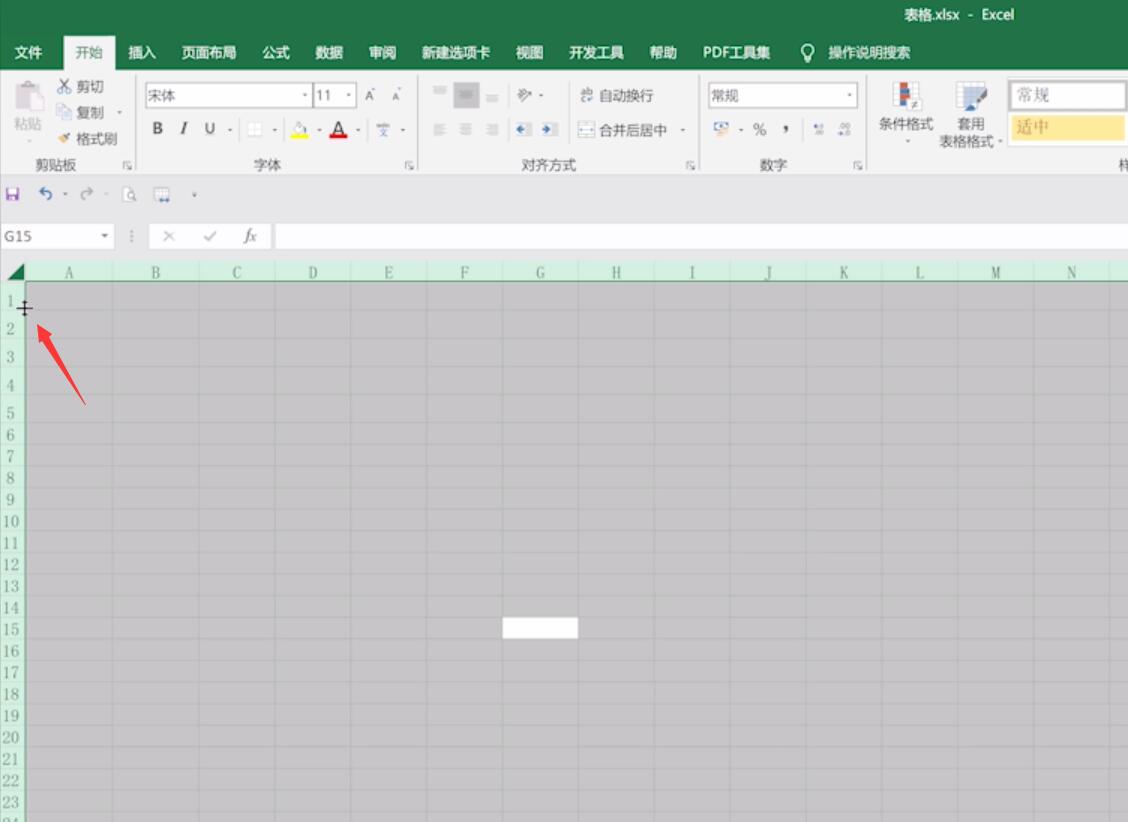
Task: Click Merge & Center (合并后居中)
Action: click(623, 130)
